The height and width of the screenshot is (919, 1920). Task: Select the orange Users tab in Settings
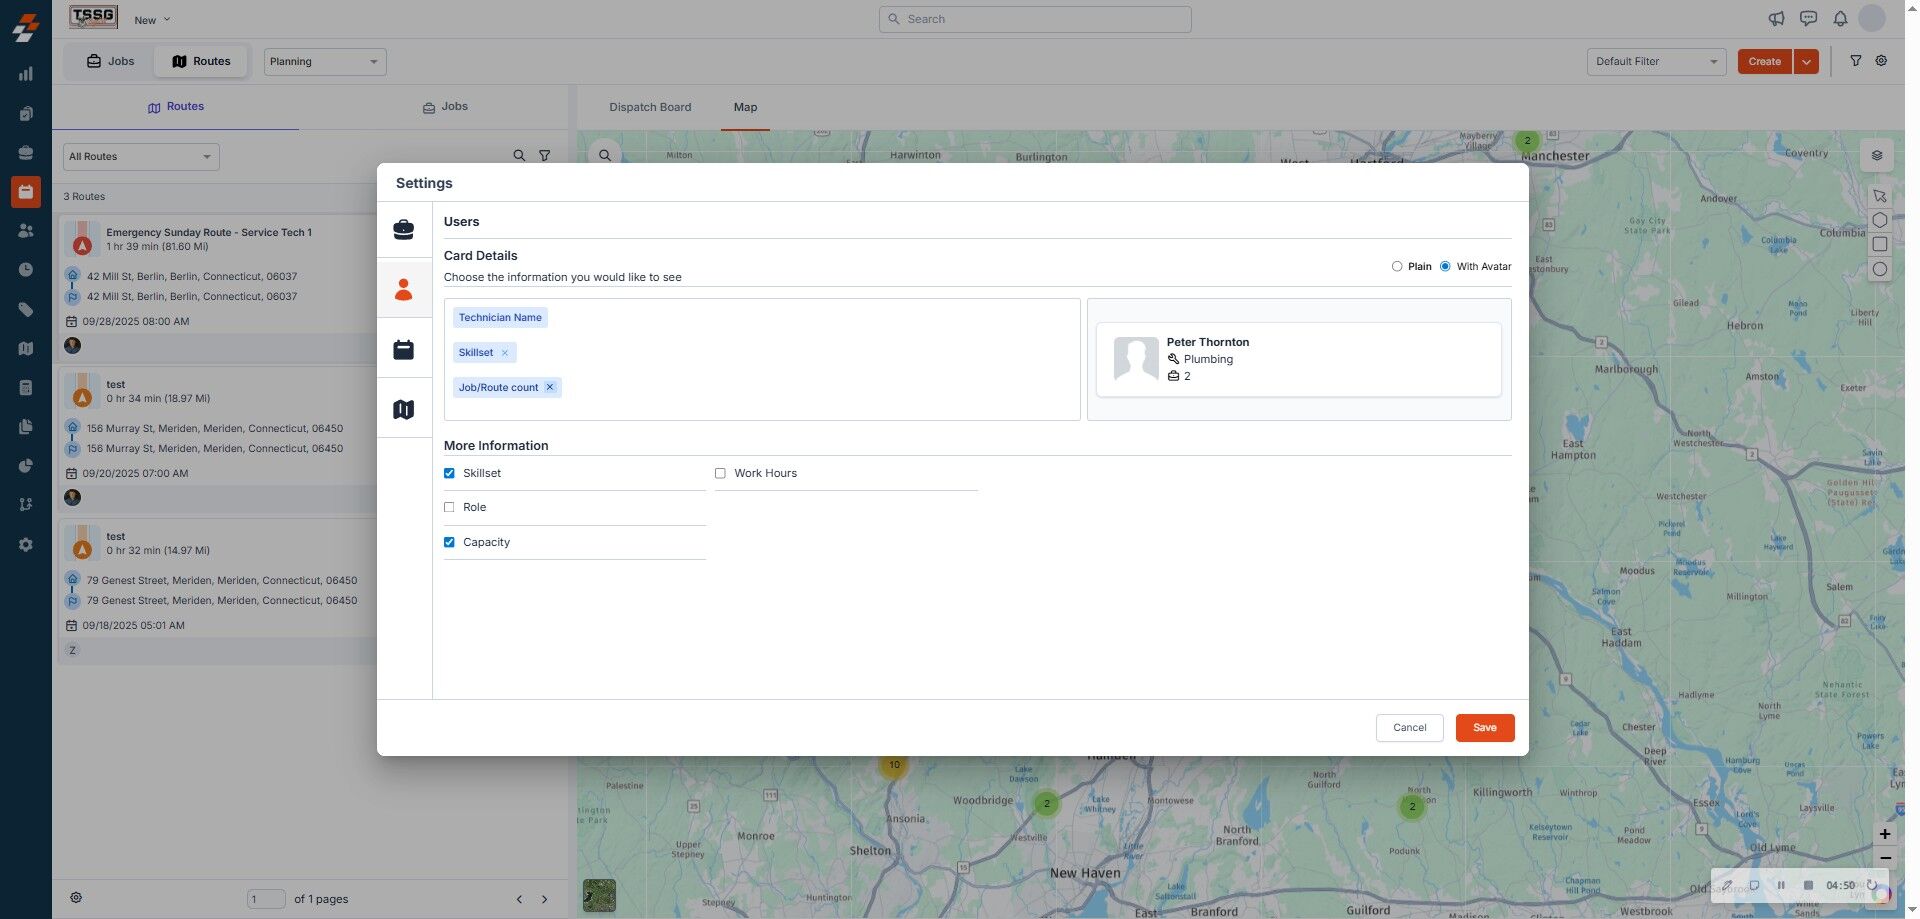pyautogui.click(x=404, y=290)
